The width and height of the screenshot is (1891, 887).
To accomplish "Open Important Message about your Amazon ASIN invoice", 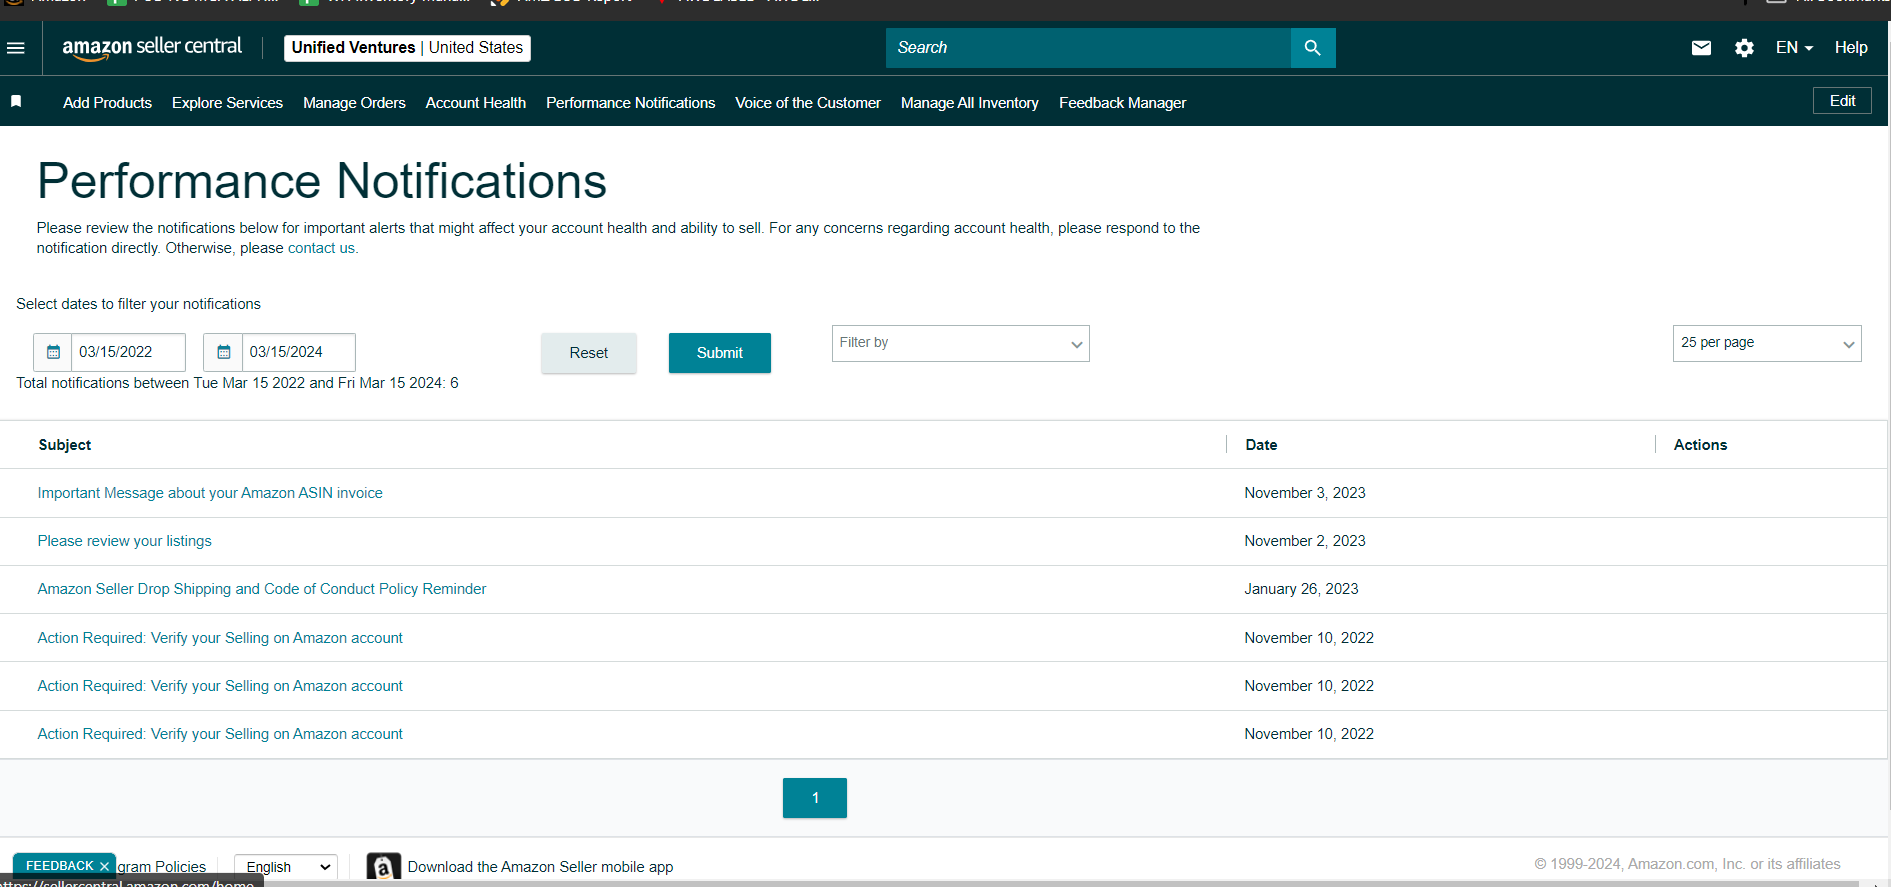I will [210, 493].
